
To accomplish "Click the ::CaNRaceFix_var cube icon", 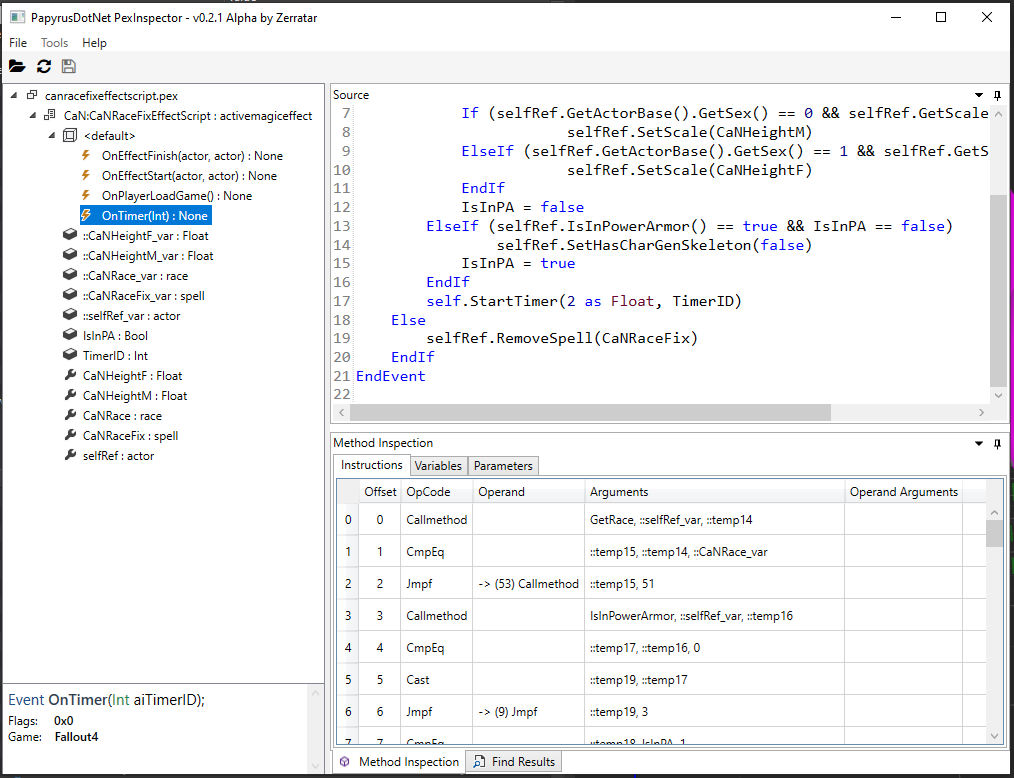I will (70, 296).
